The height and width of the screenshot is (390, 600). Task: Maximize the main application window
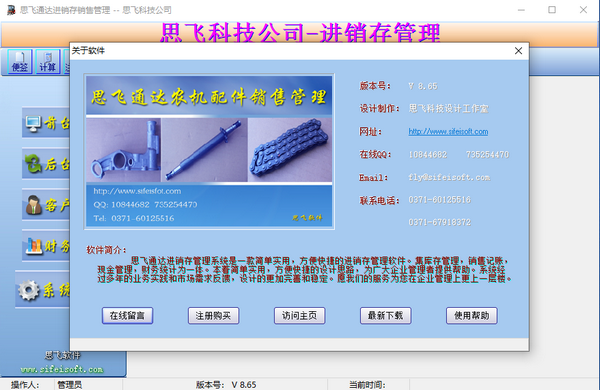[x=552, y=10]
